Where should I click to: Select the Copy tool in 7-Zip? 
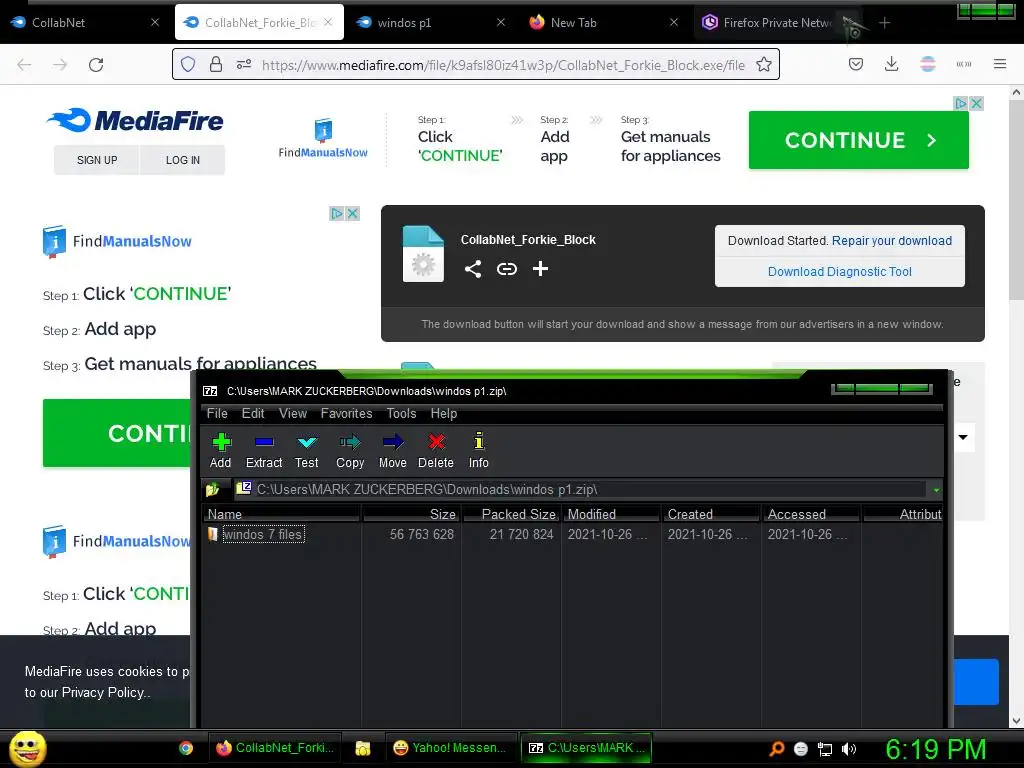pyautogui.click(x=350, y=451)
